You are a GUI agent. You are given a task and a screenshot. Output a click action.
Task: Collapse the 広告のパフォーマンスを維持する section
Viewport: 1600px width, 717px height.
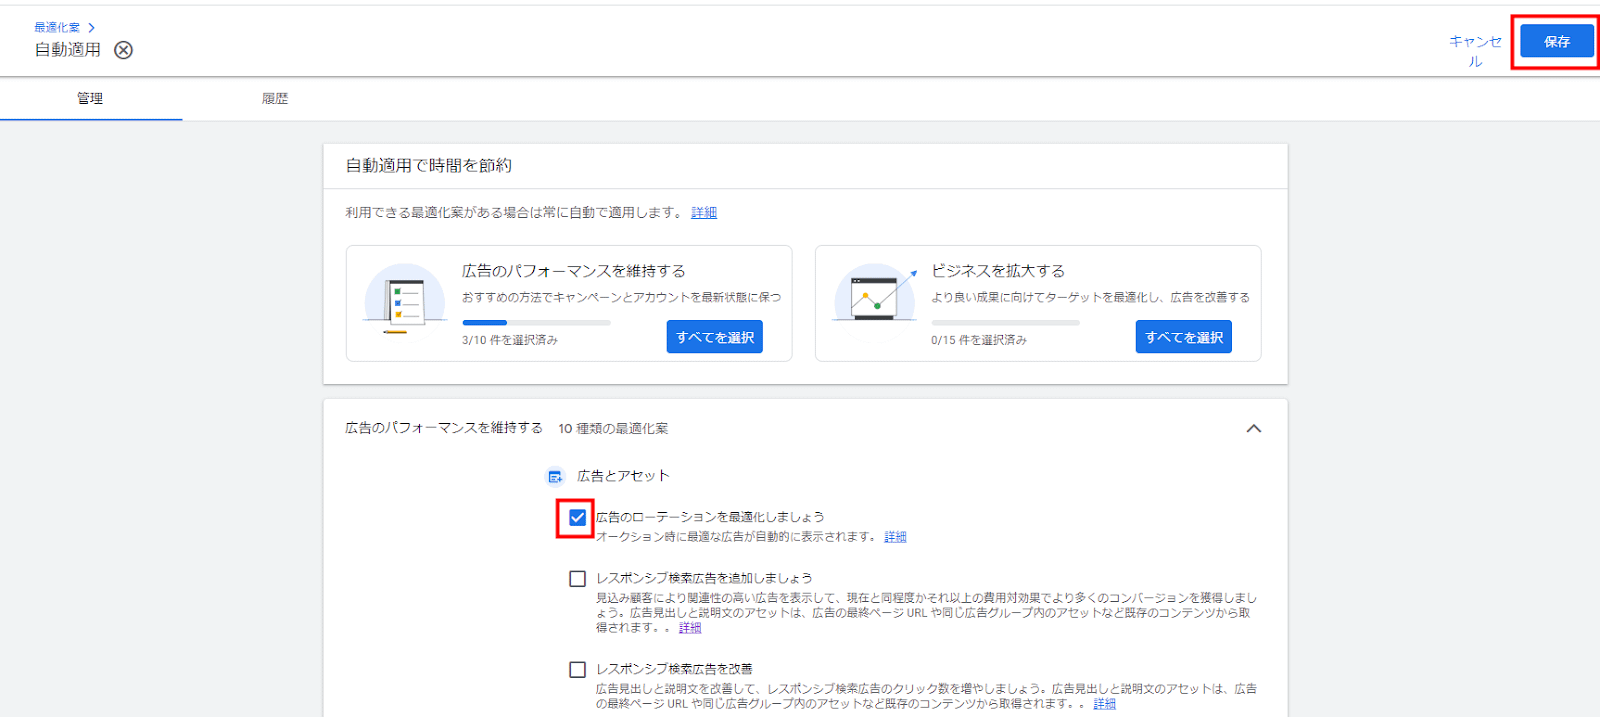pos(1253,428)
